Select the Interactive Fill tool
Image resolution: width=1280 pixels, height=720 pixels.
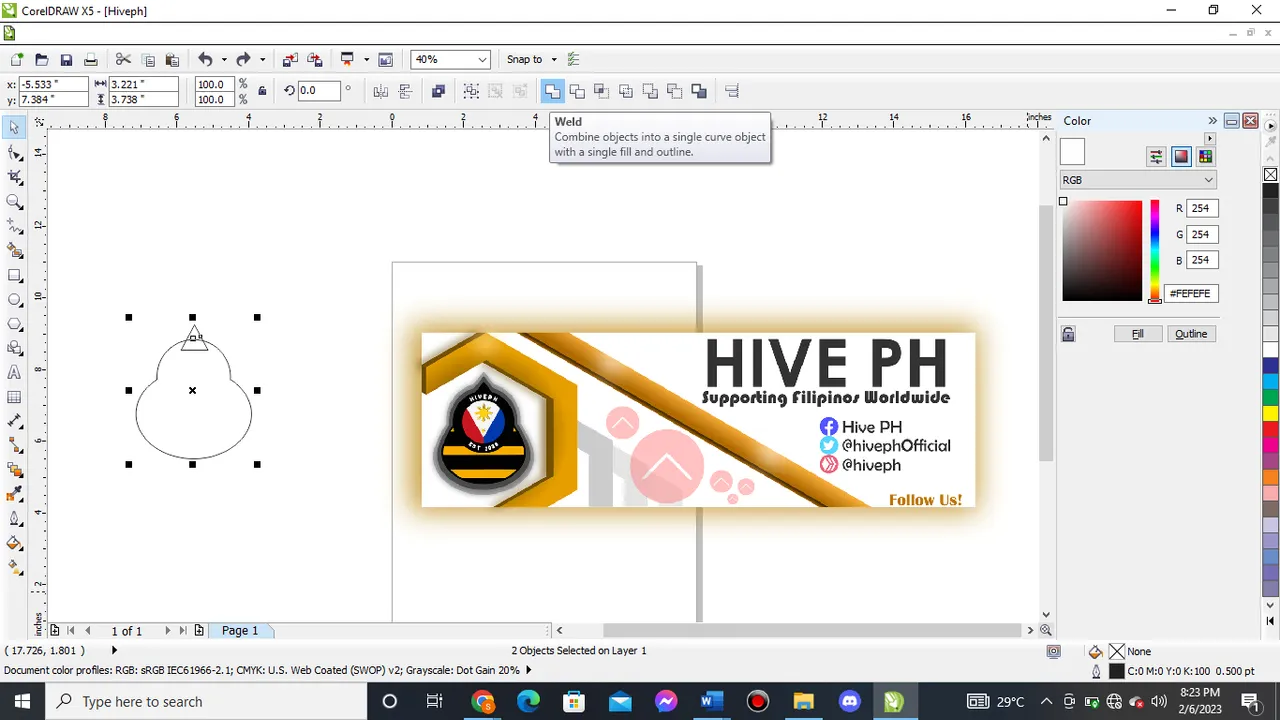coord(14,568)
